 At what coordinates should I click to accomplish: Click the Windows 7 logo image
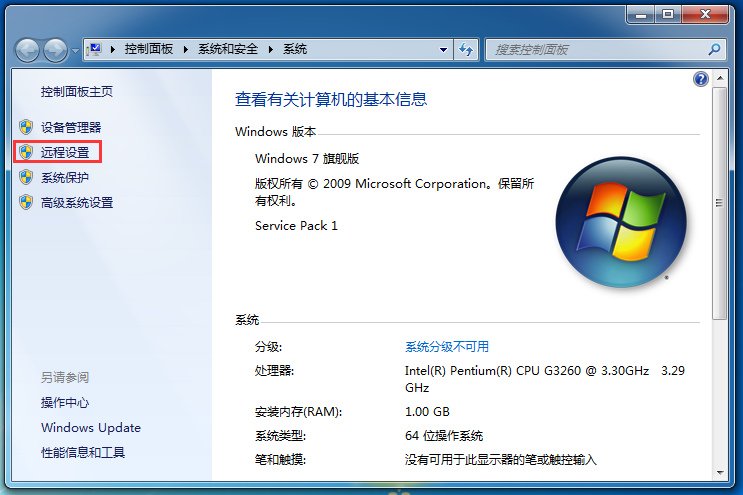(621, 222)
